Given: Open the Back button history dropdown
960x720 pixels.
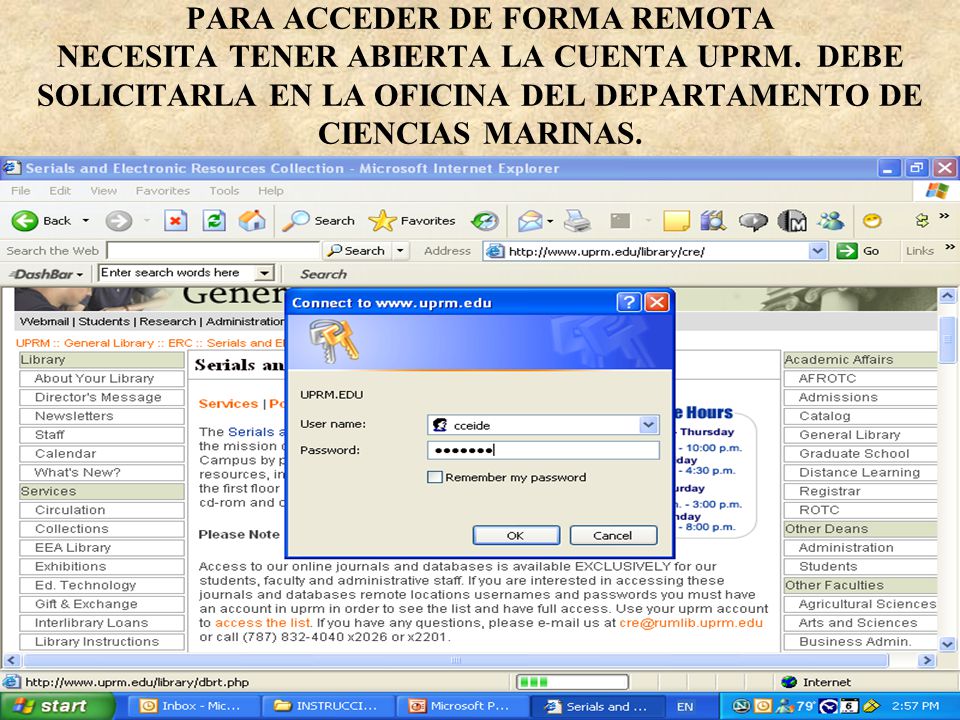Looking at the screenshot, I should point(86,220).
